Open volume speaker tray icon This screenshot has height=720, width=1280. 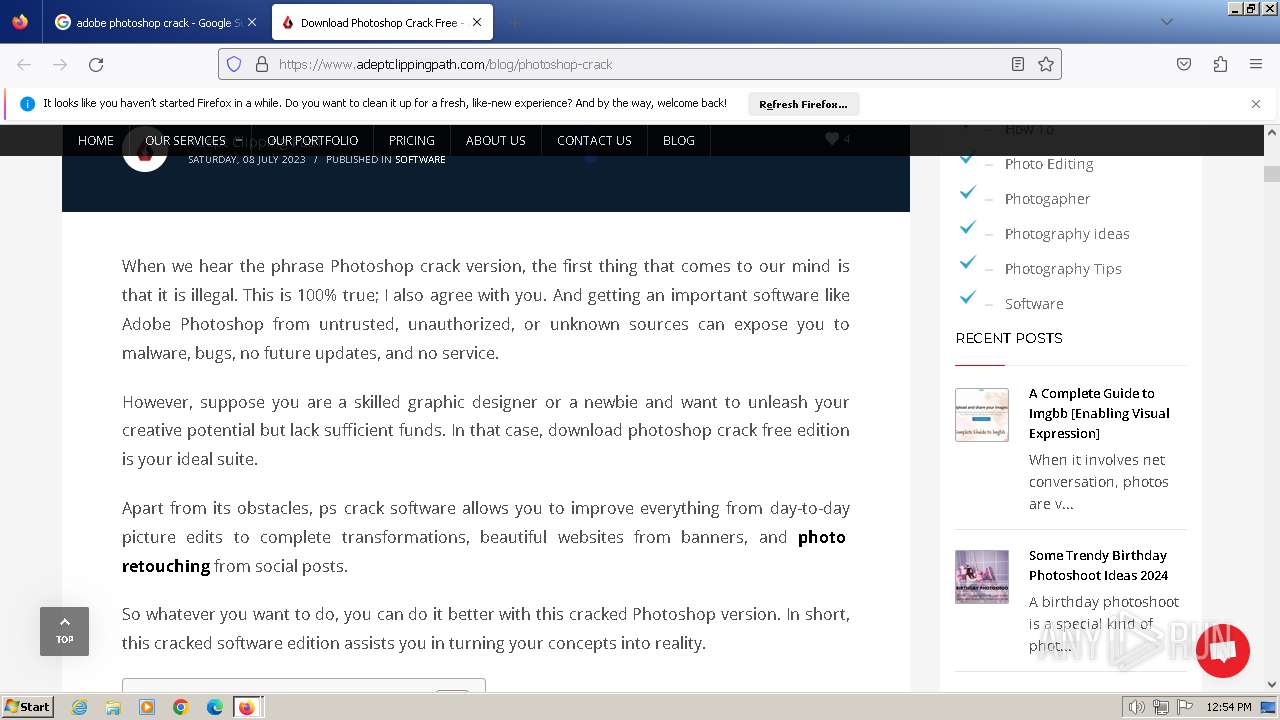(x=1137, y=707)
